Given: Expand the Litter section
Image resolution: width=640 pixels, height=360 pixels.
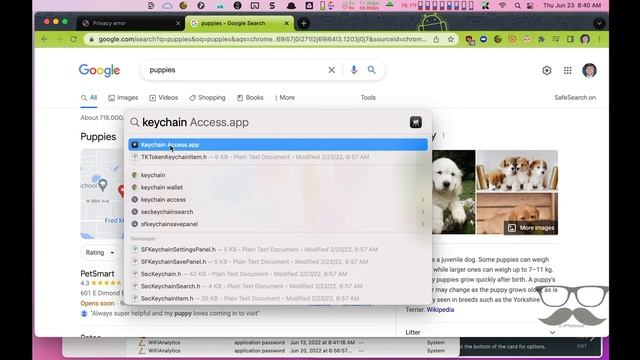Looking at the screenshot, I should (x=481, y=332).
